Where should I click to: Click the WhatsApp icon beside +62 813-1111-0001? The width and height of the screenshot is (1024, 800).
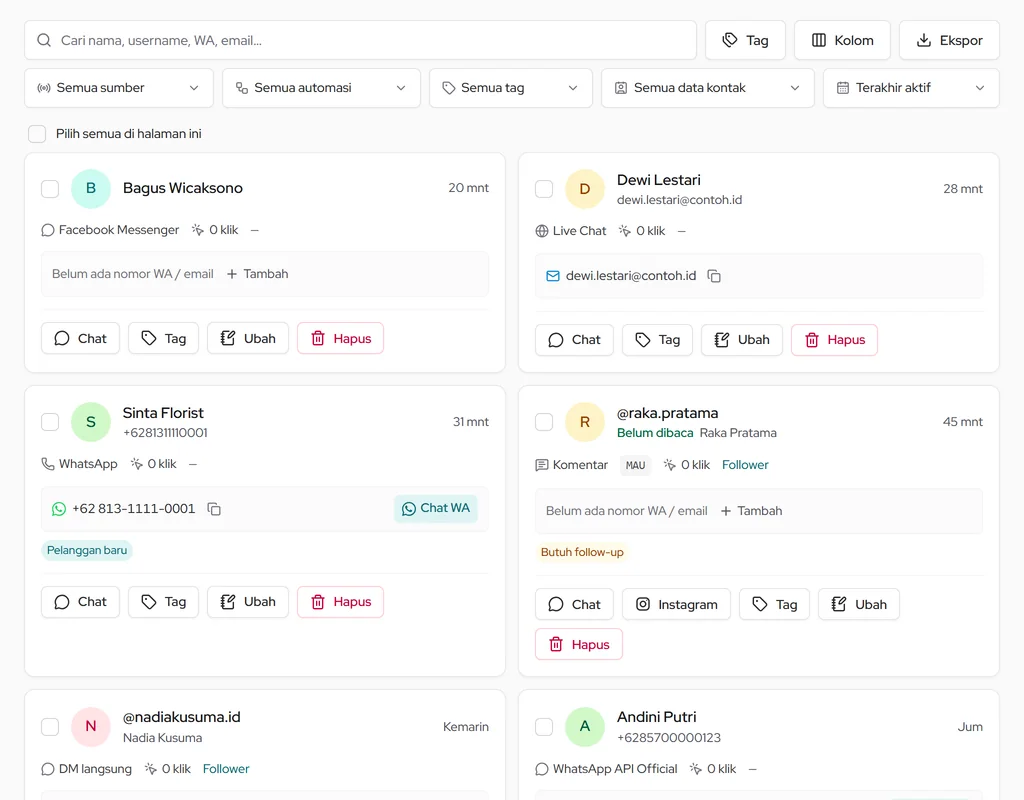[x=59, y=509]
